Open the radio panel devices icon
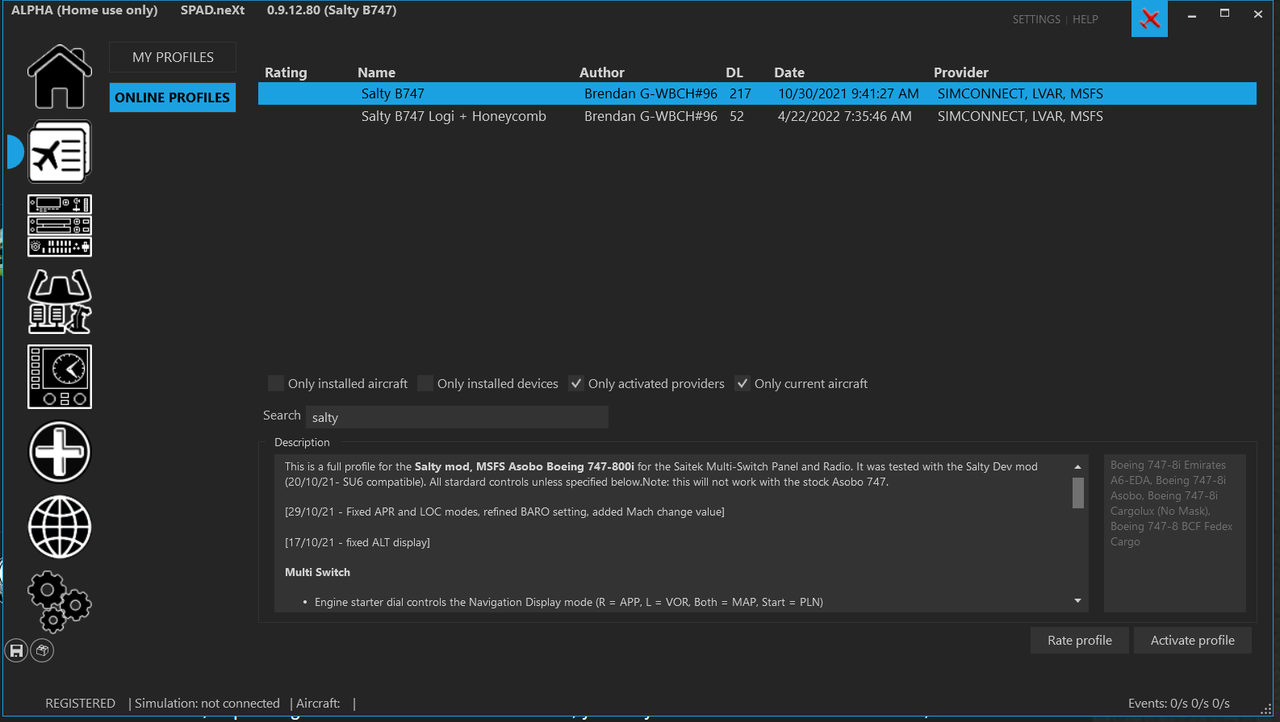Image resolution: width=1280 pixels, height=722 pixels. point(60,226)
